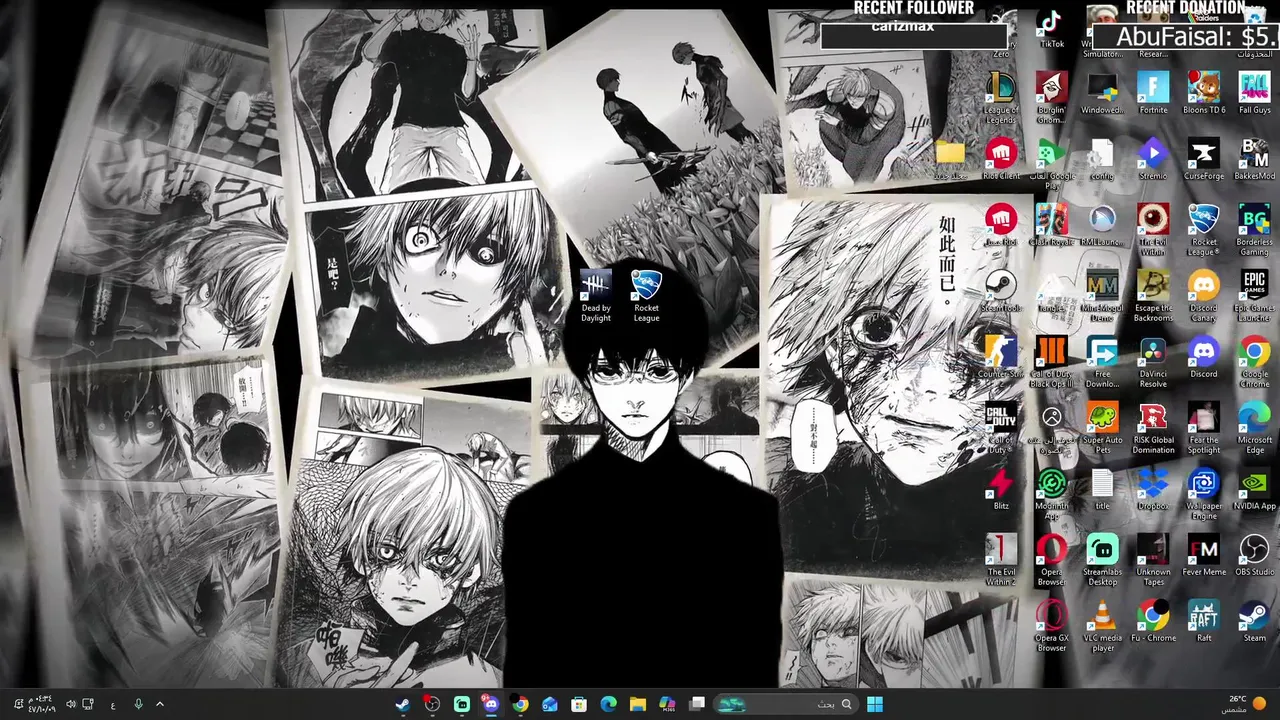Image resolution: width=1280 pixels, height=720 pixels.
Task: Launch Escape the Backrooms shortcut
Action: click(1153, 296)
